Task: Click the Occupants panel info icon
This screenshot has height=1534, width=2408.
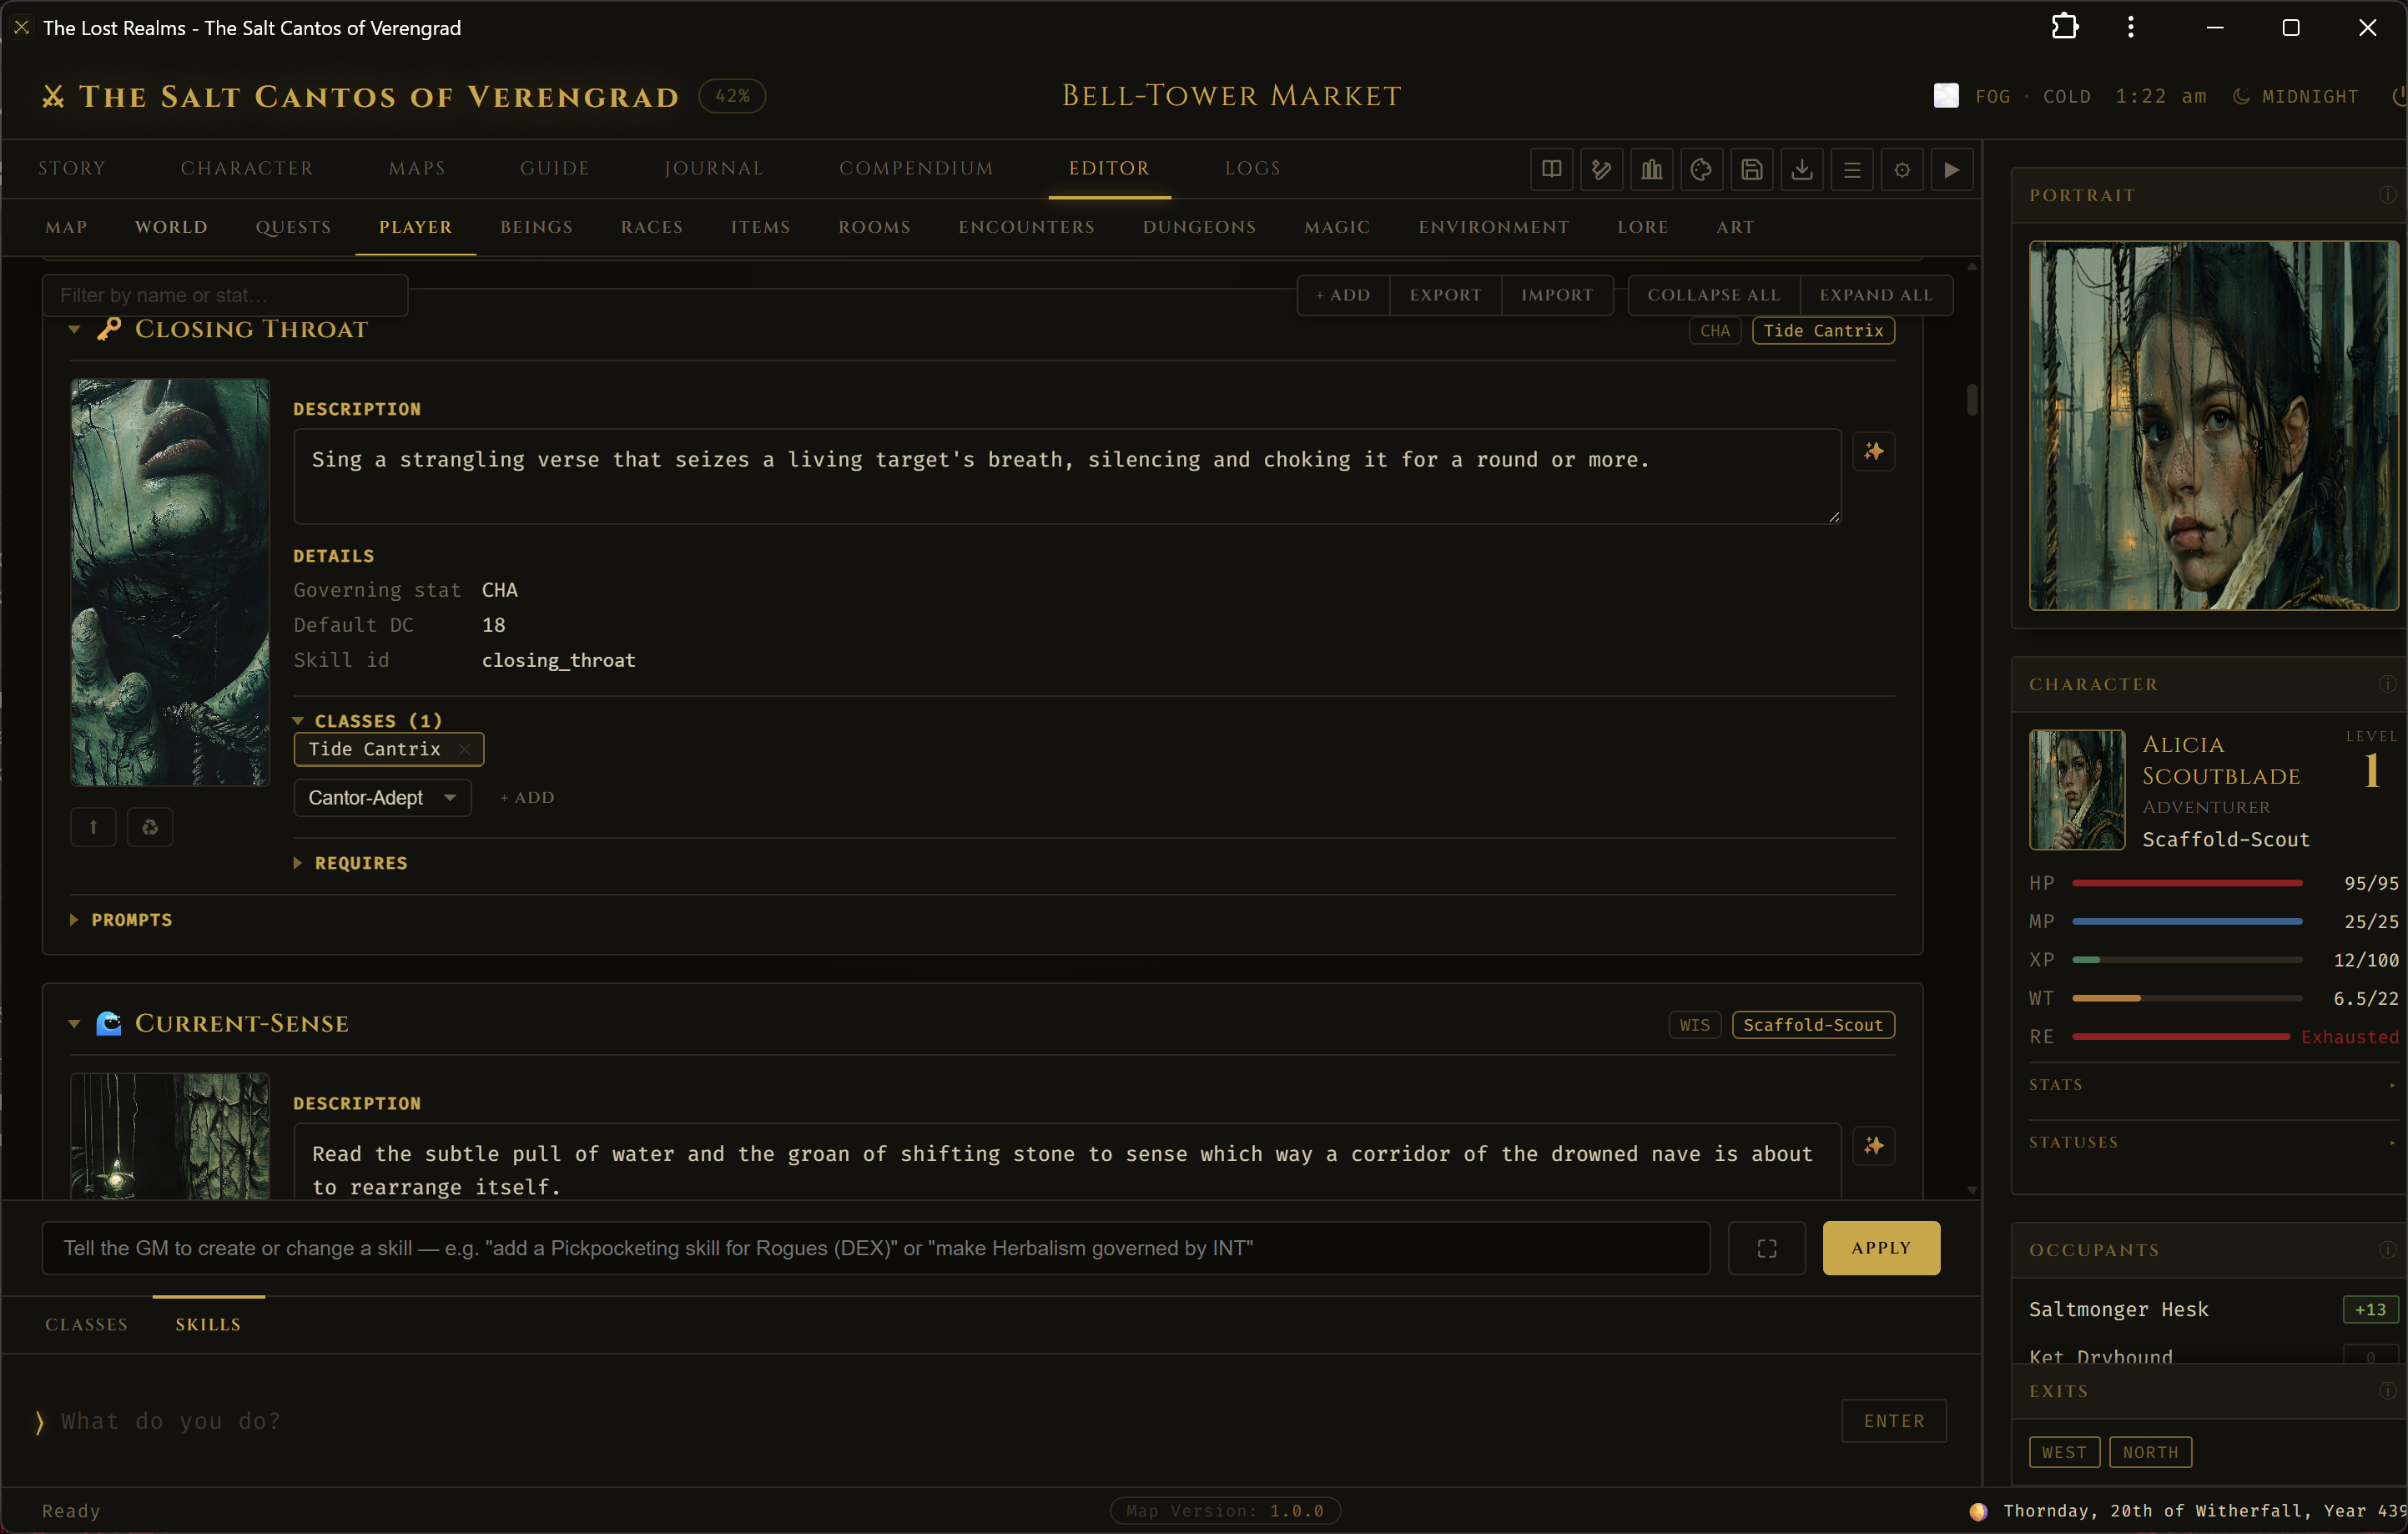Action: [x=2387, y=1250]
